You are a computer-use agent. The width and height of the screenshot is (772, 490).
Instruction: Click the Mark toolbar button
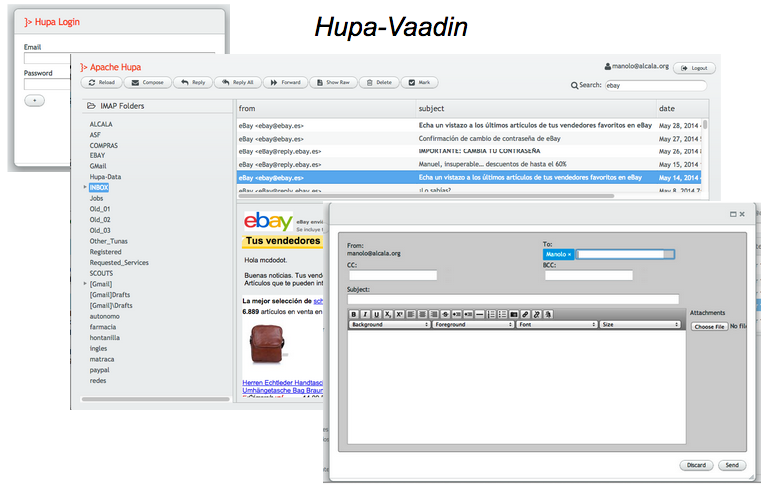point(419,83)
